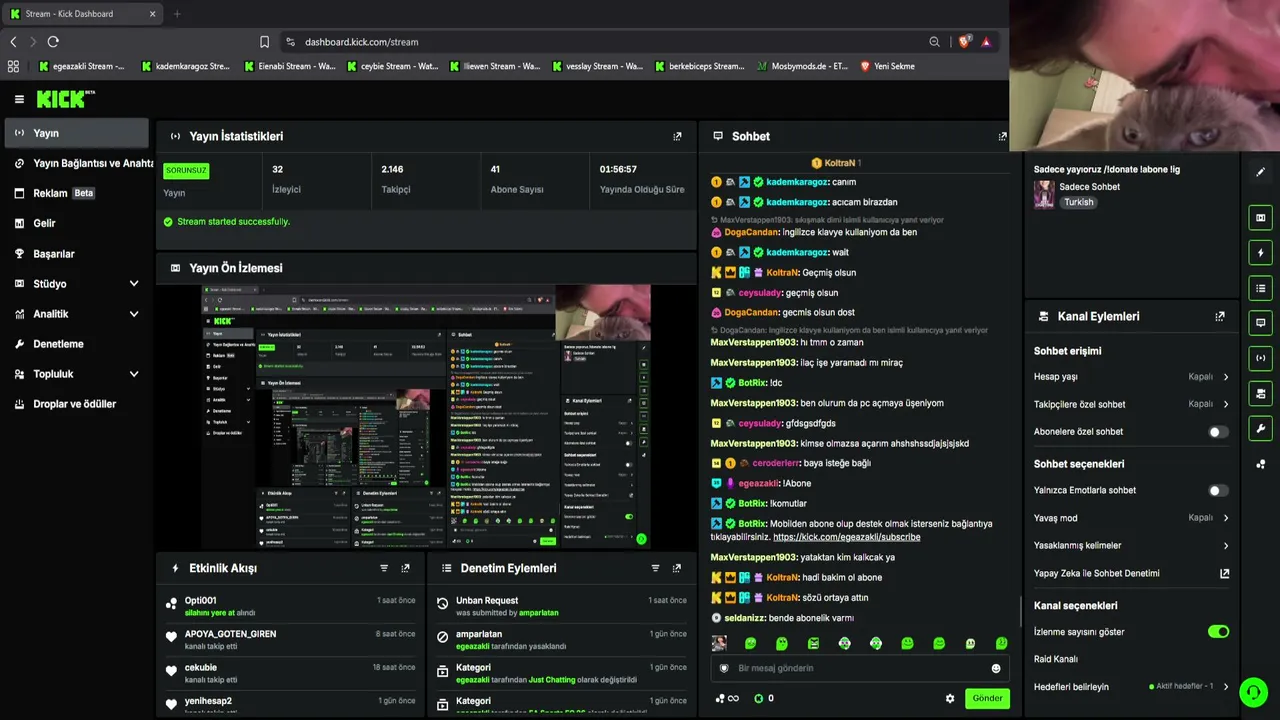Pop out the Yayın İstatistikleri panel

click(x=677, y=136)
